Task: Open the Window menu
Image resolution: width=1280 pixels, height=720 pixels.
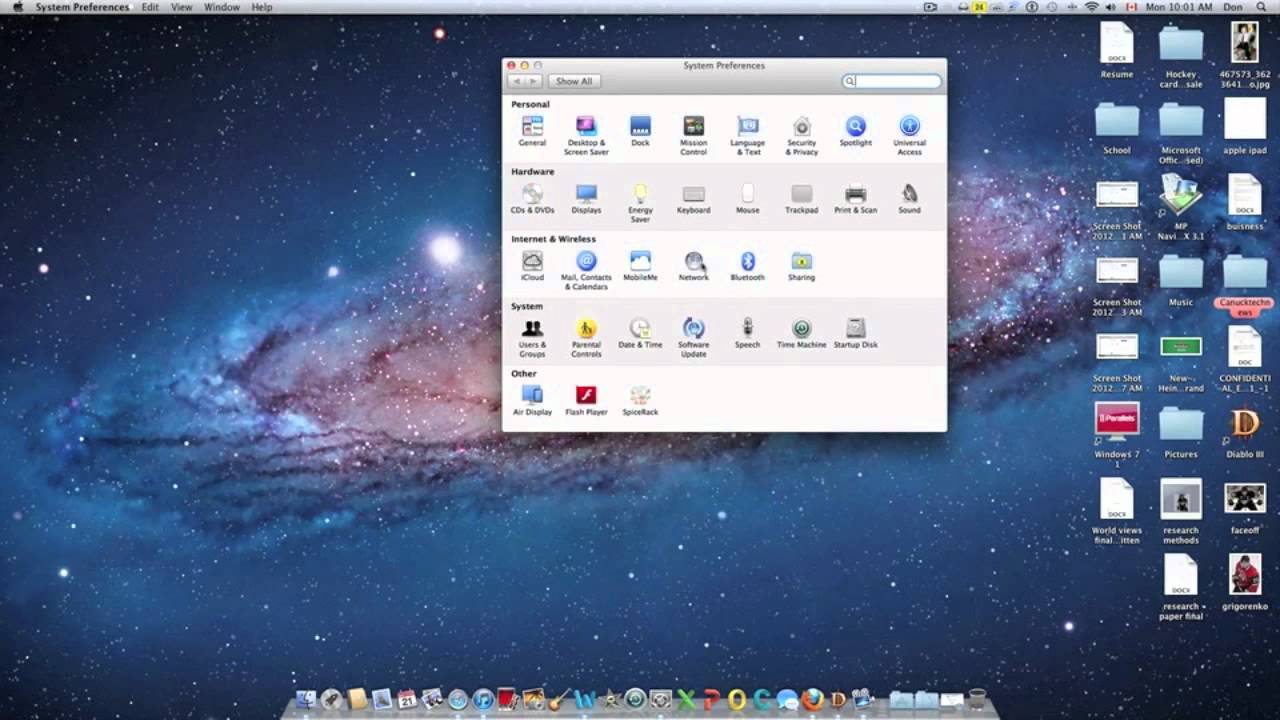Action: point(222,7)
